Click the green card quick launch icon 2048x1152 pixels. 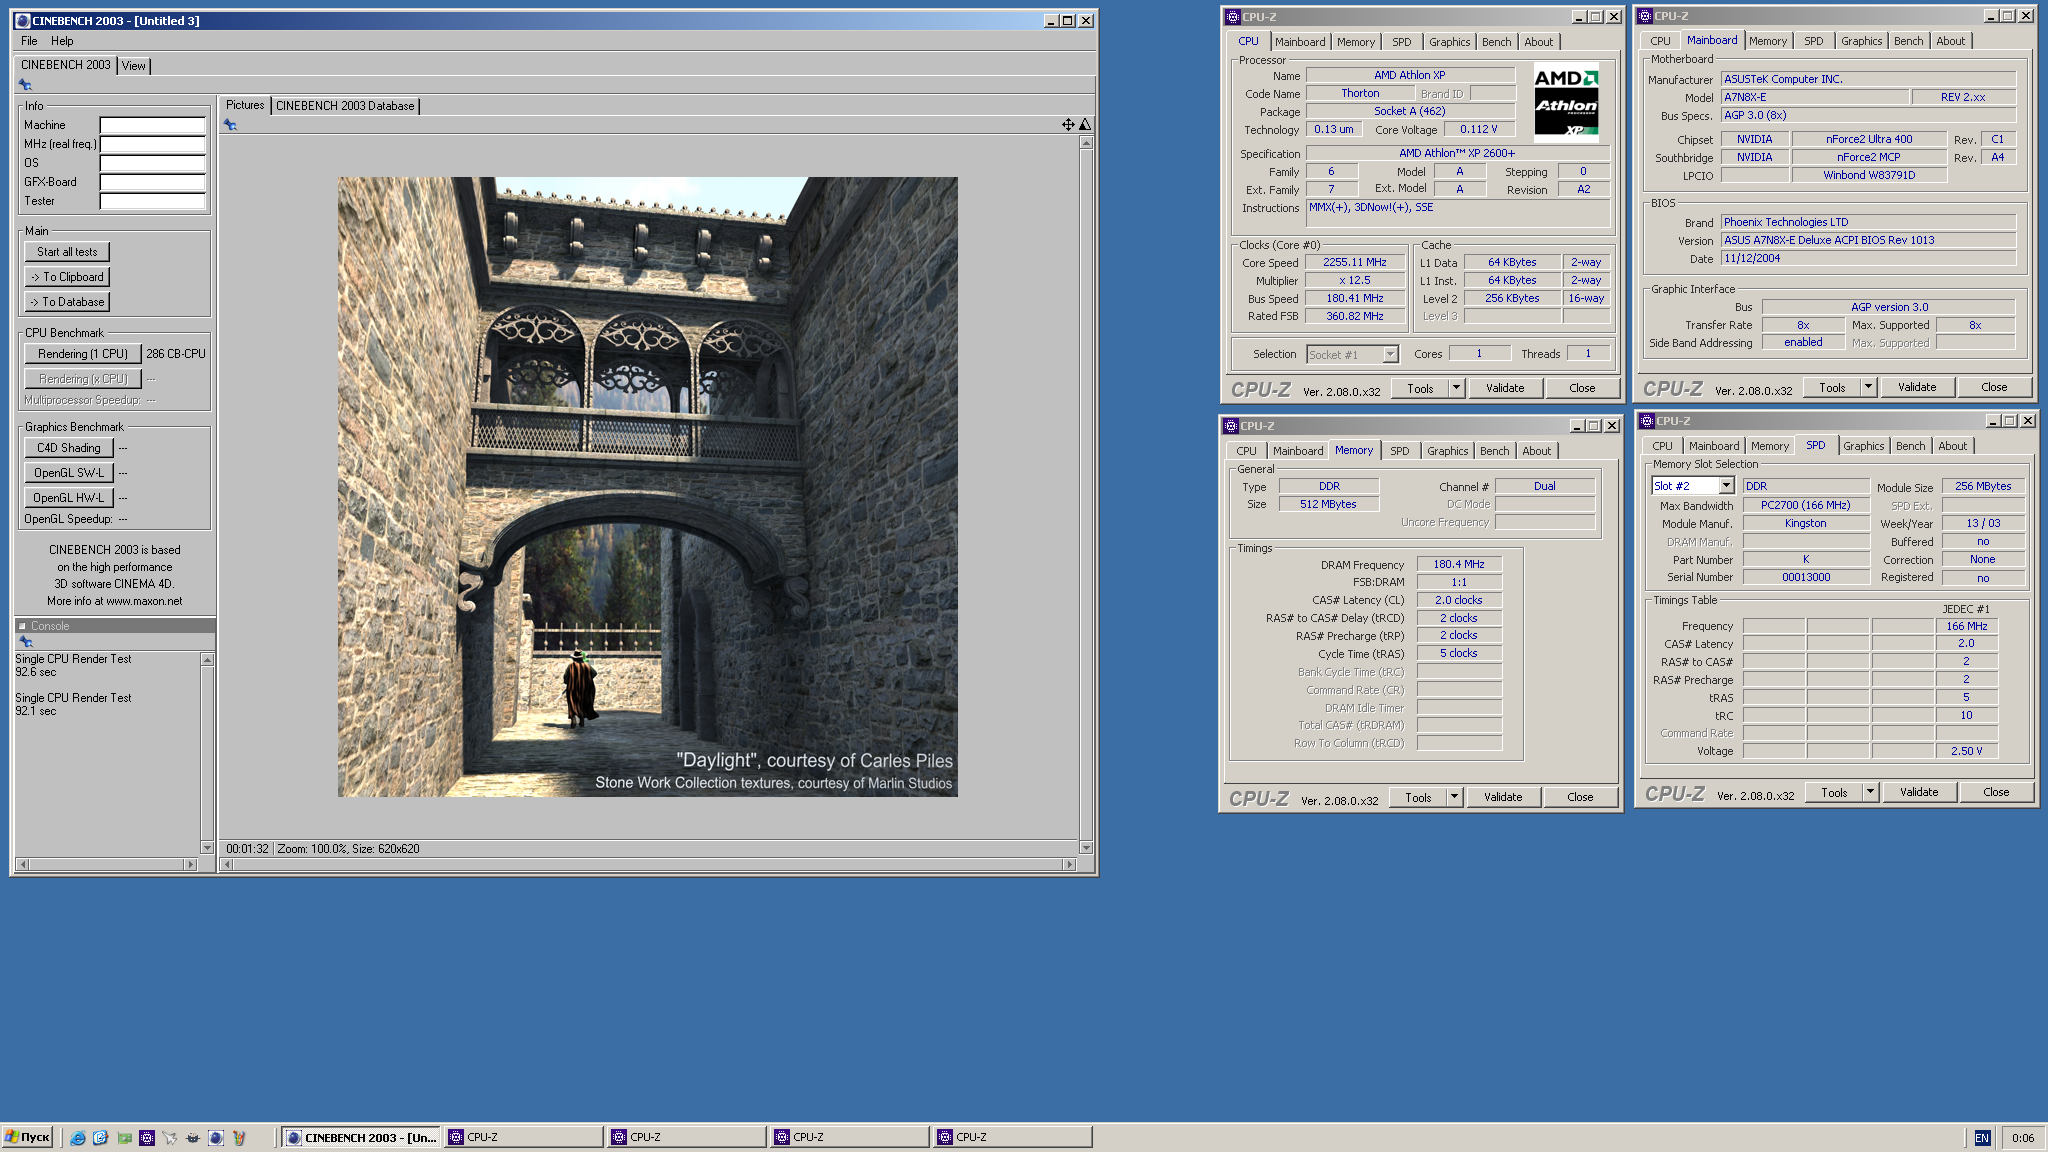124,1137
